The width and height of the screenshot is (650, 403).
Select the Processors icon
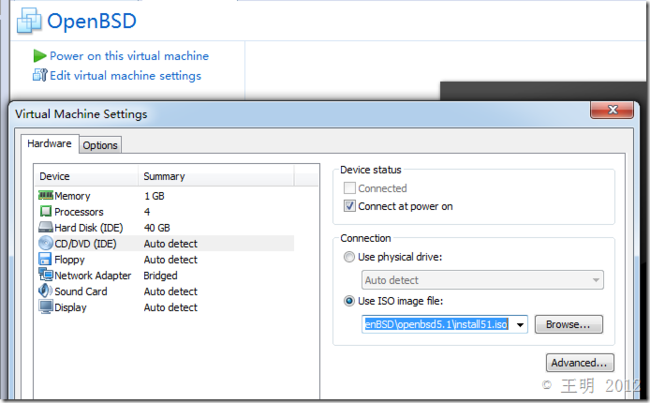[x=46, y=211]
